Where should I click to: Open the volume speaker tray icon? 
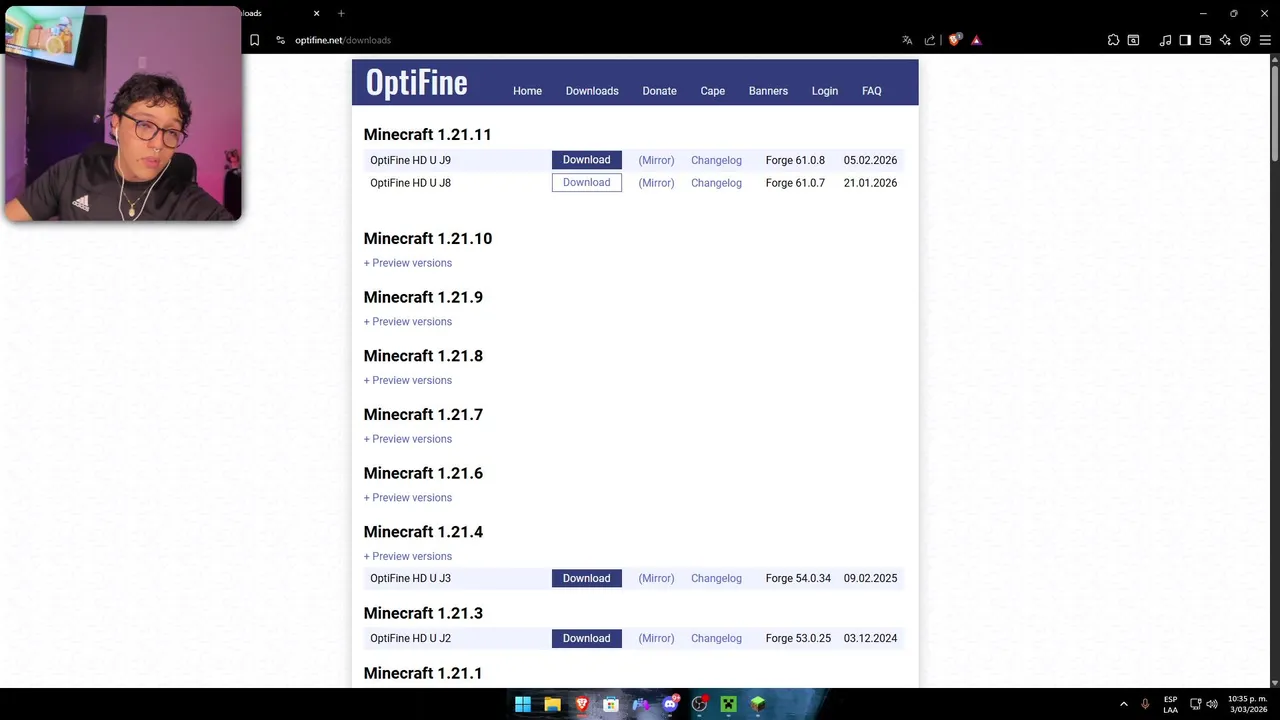1212,704
